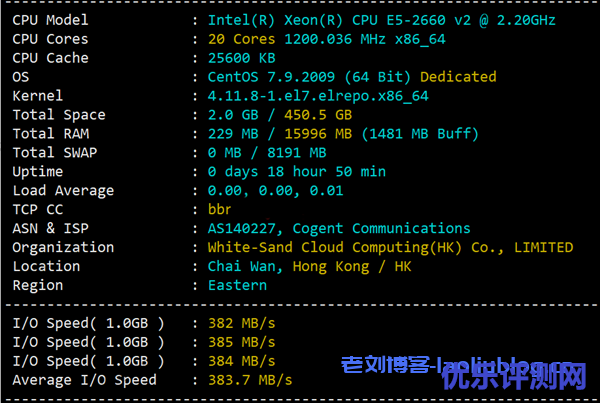
Task: Click the CPU Model value Intel Xeon E5-2660
Action: click(381, 20)
